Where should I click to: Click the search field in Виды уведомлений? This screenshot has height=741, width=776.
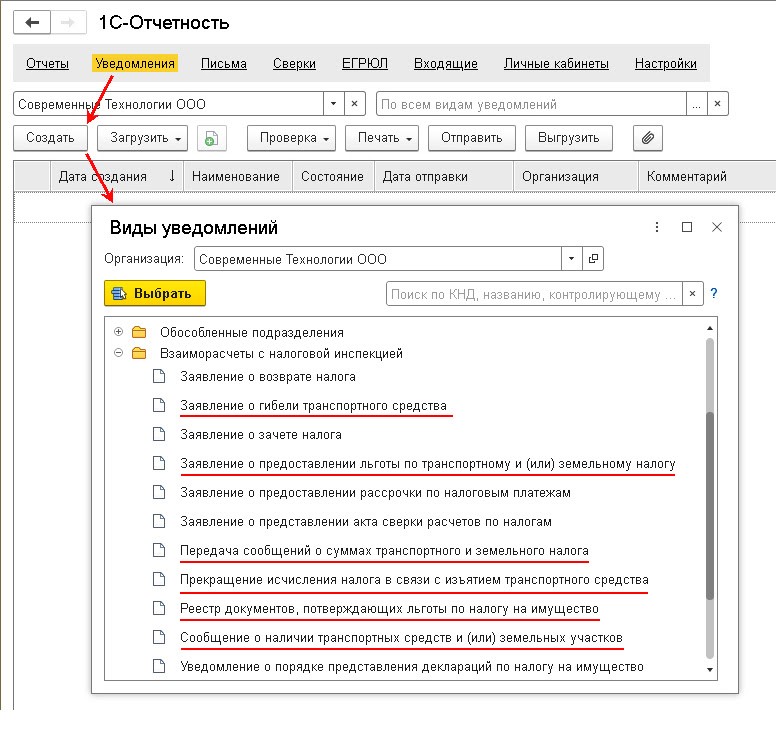point(534,294)
